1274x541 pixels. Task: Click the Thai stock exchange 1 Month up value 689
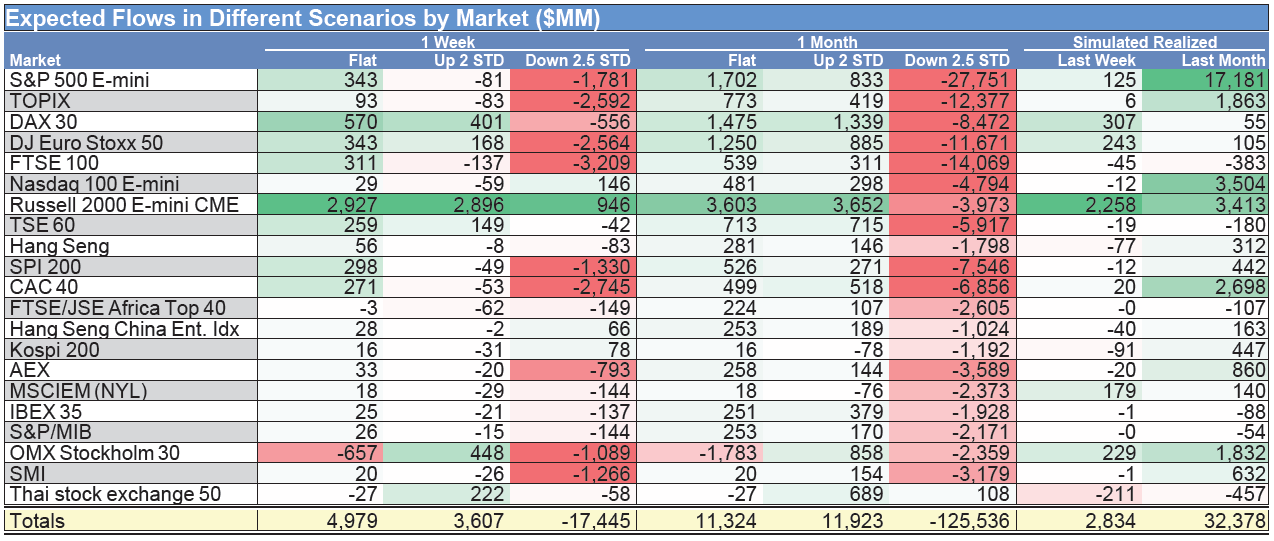tap(866, 494)
